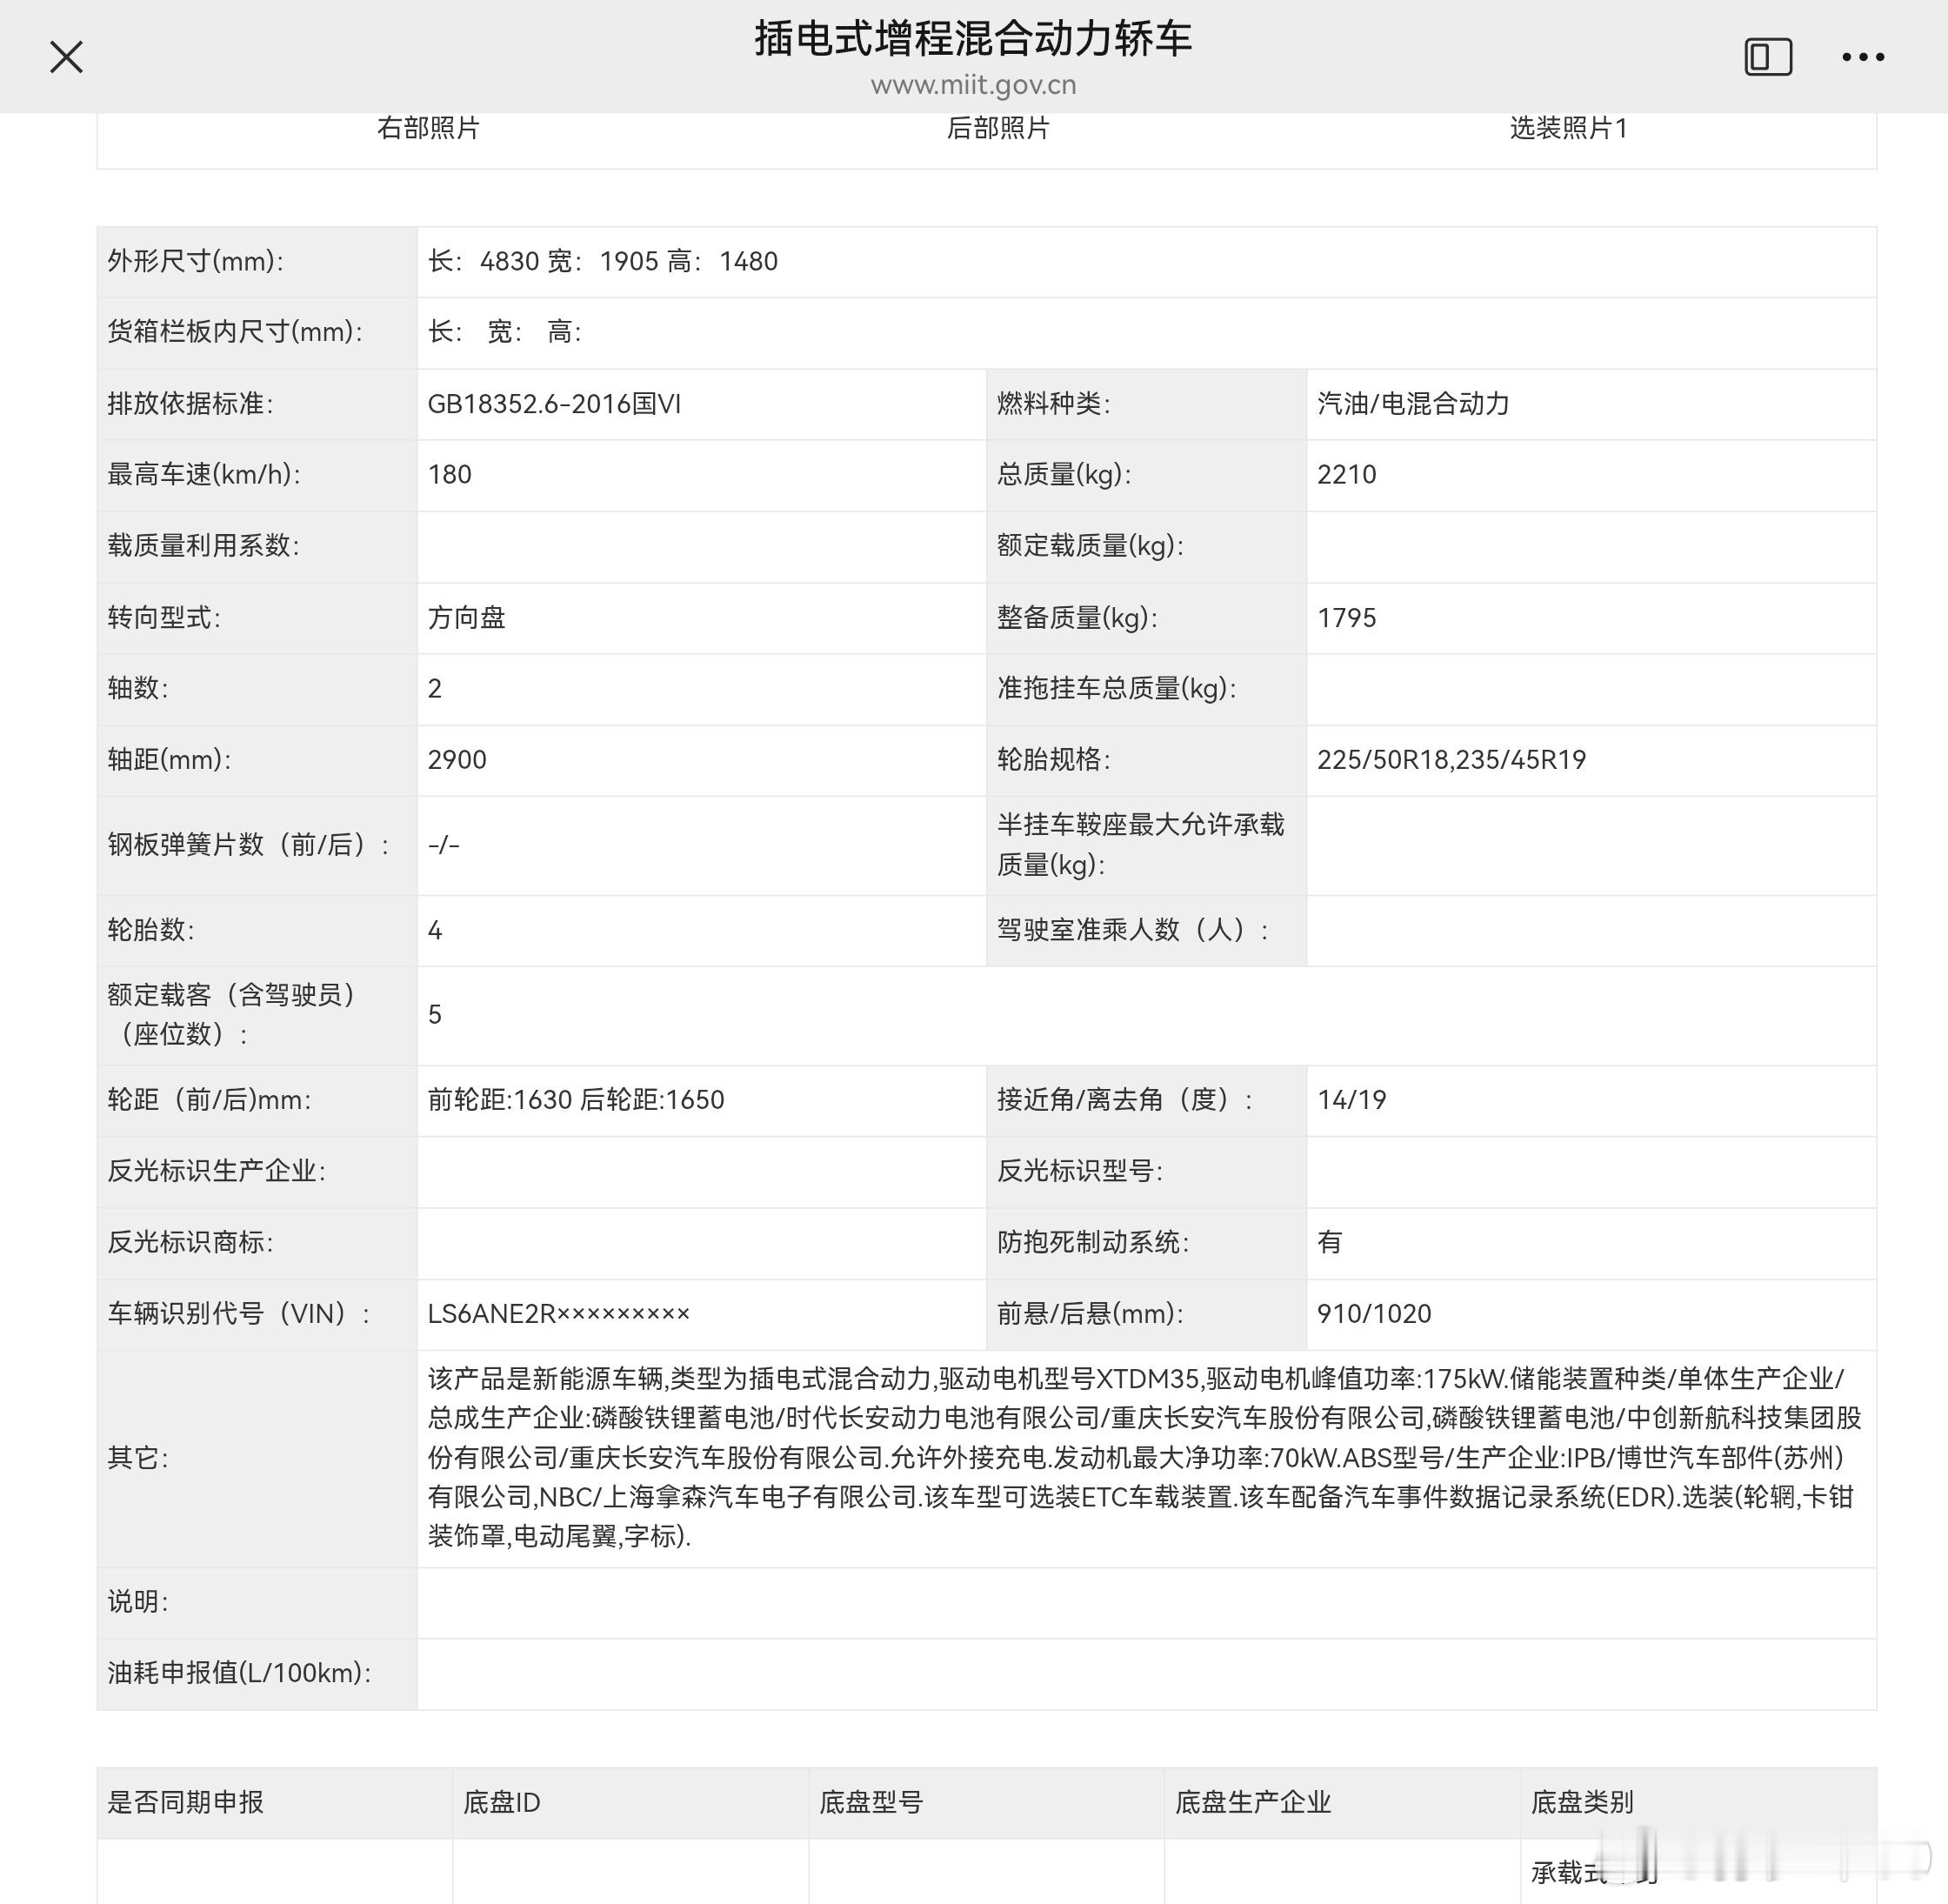
Task: Click the 轮胎数 label
Action: tap(151, 931)
